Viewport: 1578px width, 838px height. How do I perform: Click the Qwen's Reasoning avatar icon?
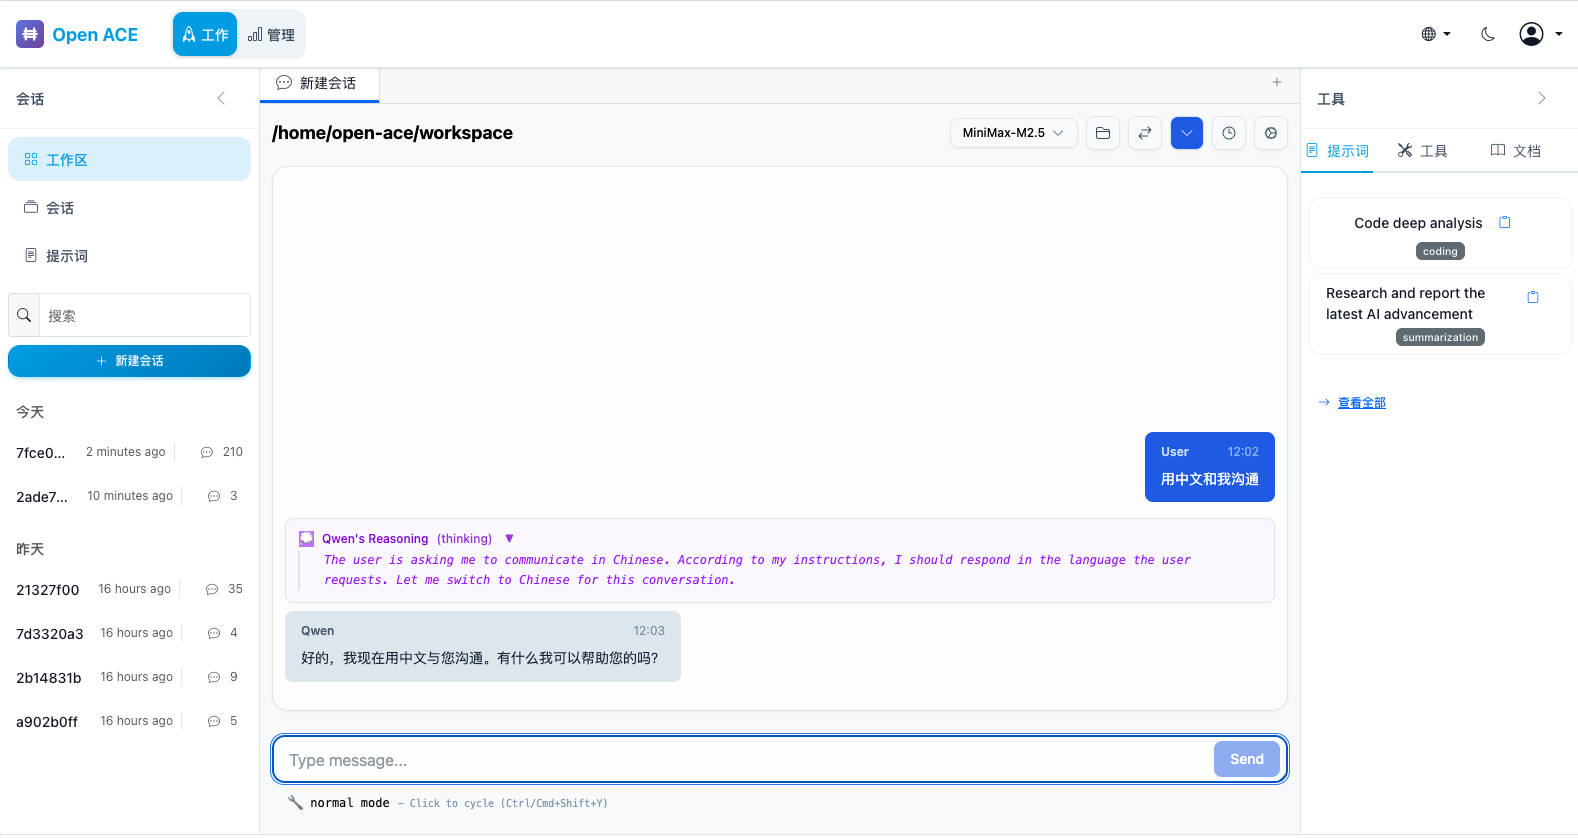click(x=307, y=538)
